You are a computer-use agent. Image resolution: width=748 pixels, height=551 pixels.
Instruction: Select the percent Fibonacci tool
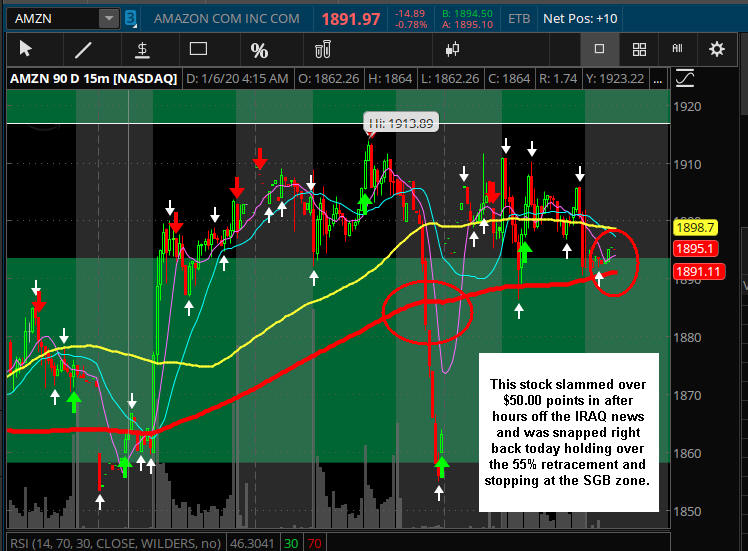(259, 50)
